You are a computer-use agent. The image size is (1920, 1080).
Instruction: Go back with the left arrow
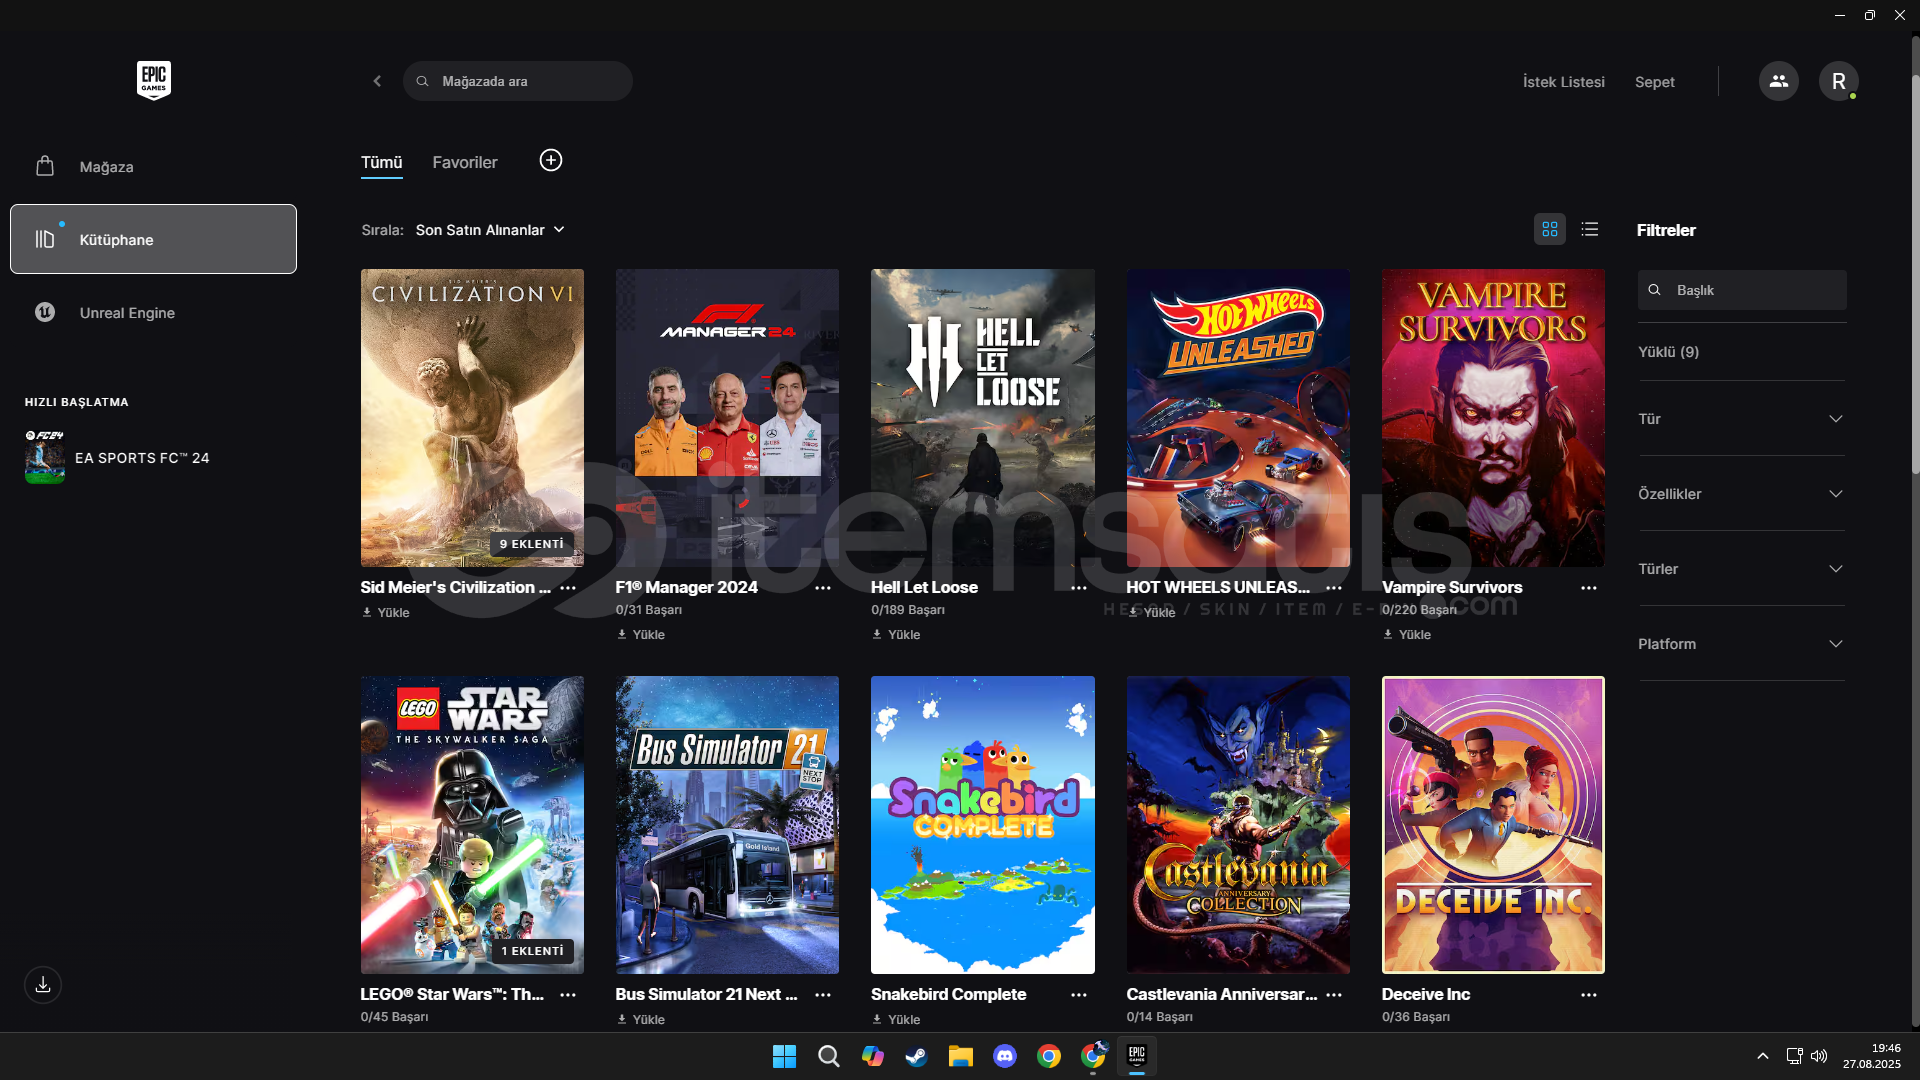click(377, 81)
